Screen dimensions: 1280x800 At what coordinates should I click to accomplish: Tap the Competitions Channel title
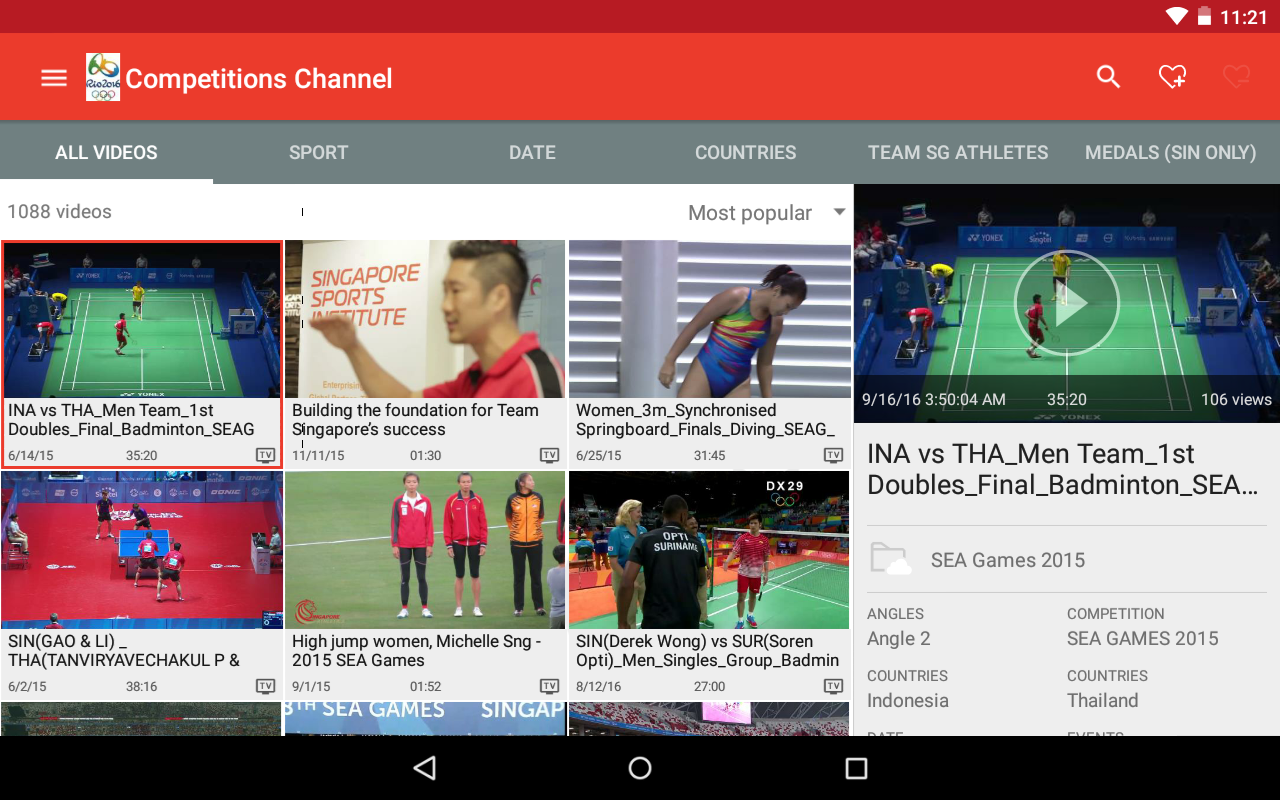259,79
